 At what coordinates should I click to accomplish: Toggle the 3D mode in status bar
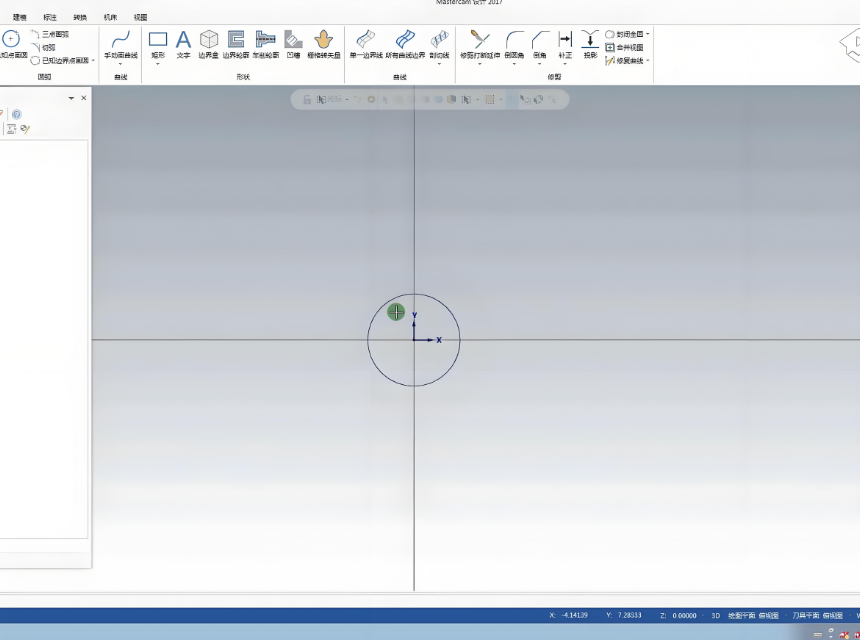[715, 616]
